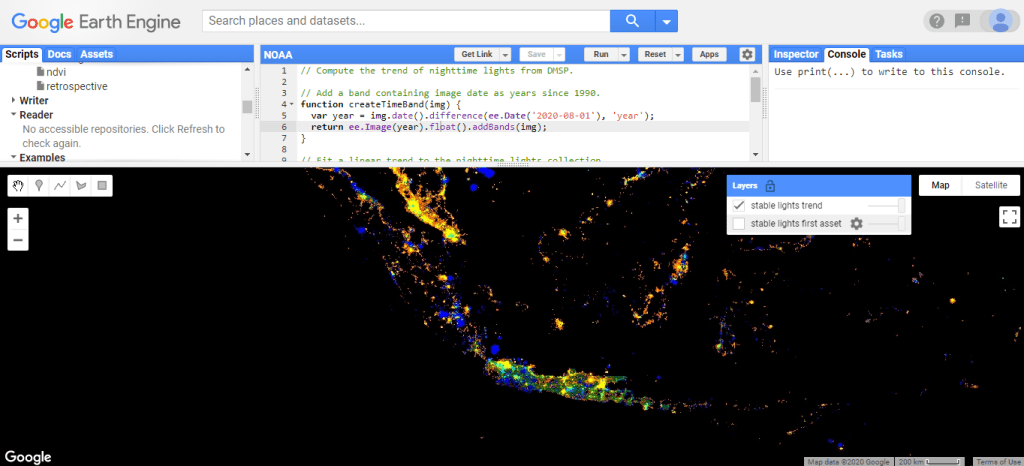Switch the basemap to Satellite

click(991, 185)
